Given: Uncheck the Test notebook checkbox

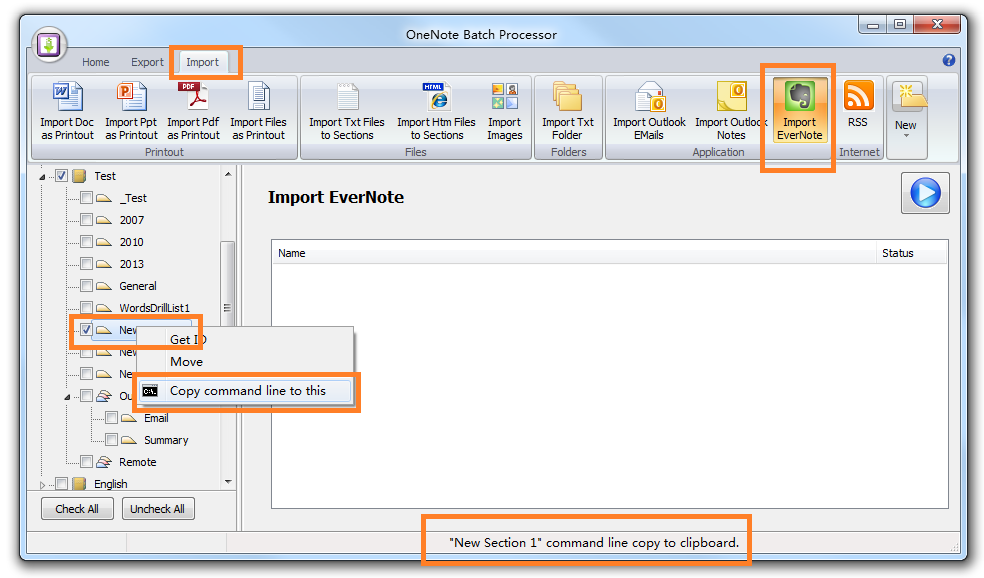Looking at the screenshot, I should pos(62,176).
